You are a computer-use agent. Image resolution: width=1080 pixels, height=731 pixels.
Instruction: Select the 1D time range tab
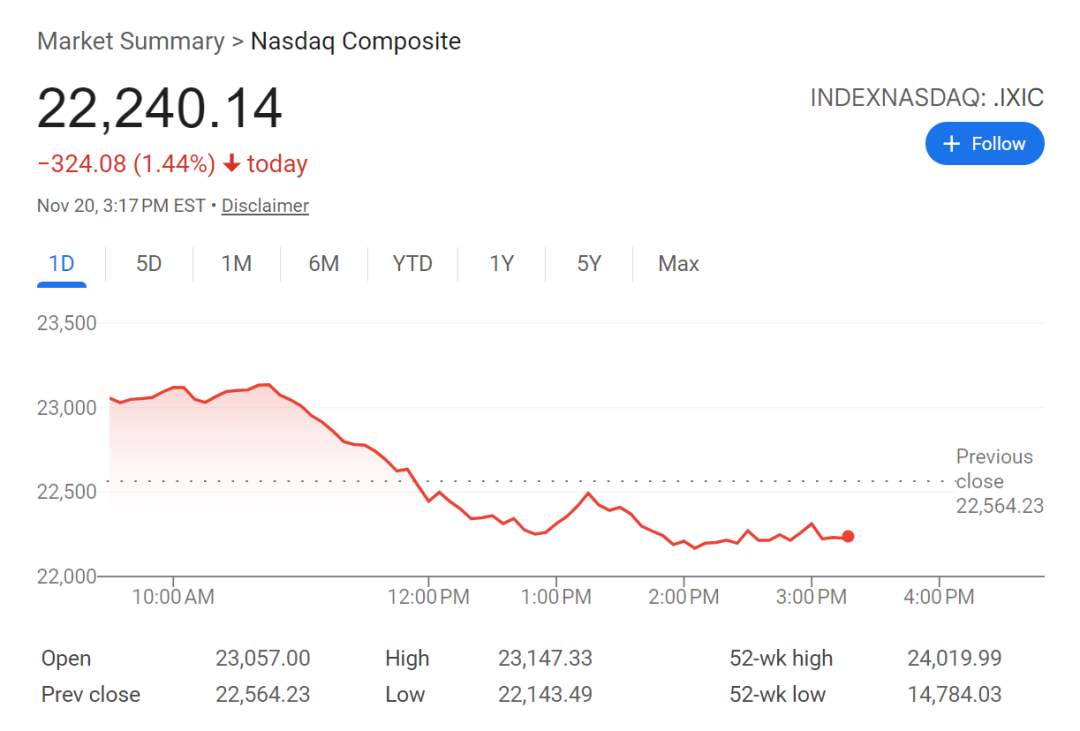click(62, 264)
